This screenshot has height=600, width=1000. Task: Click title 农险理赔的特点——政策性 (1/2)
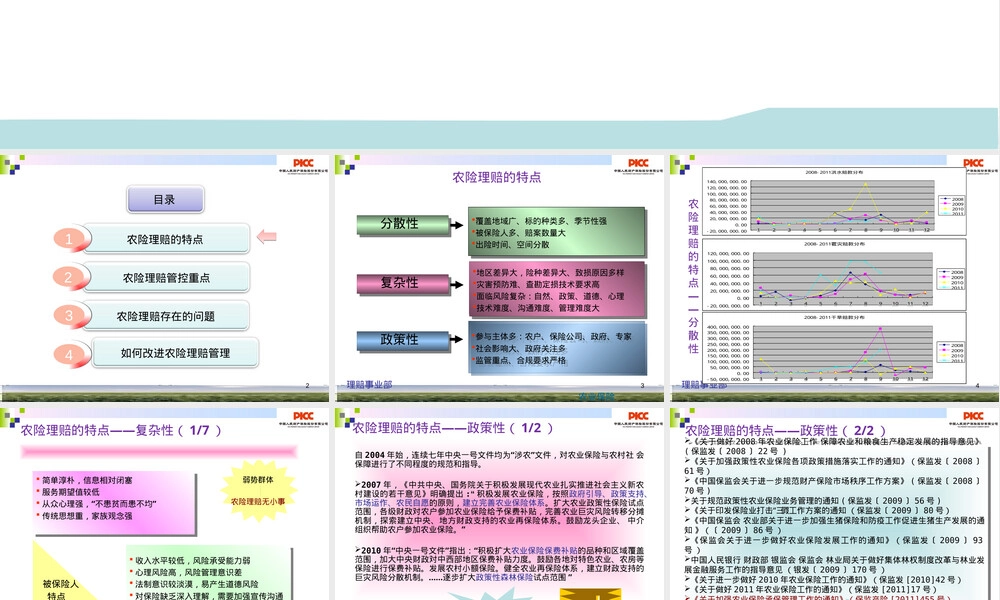[453, 428]
